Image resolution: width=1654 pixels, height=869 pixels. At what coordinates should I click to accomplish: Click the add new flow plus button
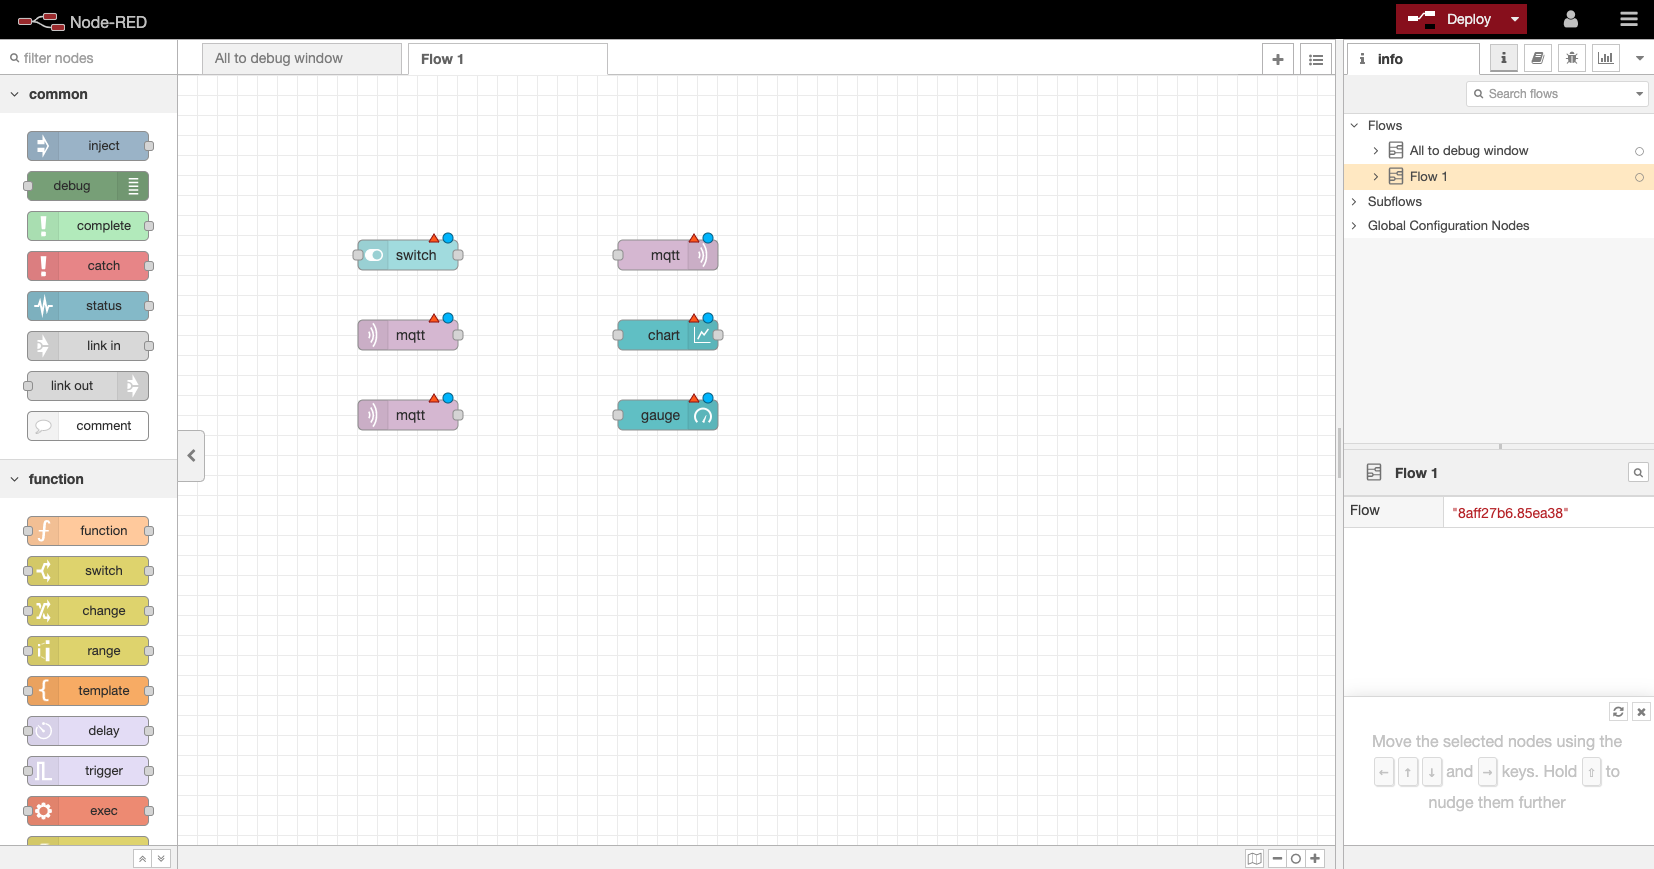[1277, 59]
